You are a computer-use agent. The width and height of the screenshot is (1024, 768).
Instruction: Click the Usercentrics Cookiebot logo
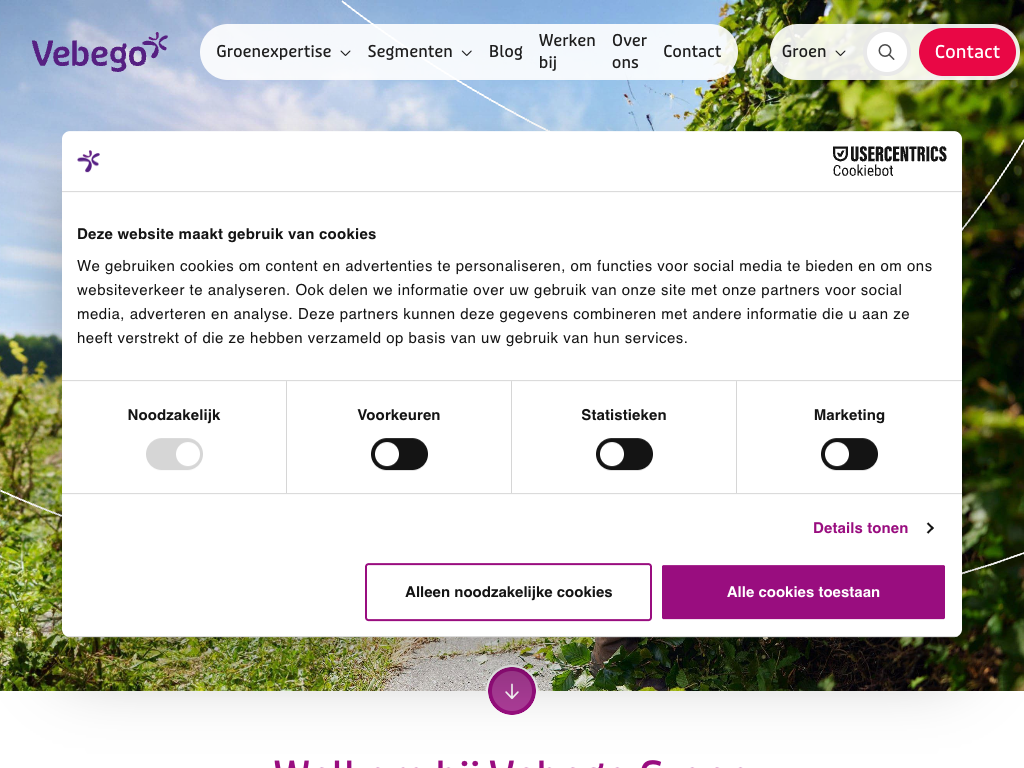(889, 161)
